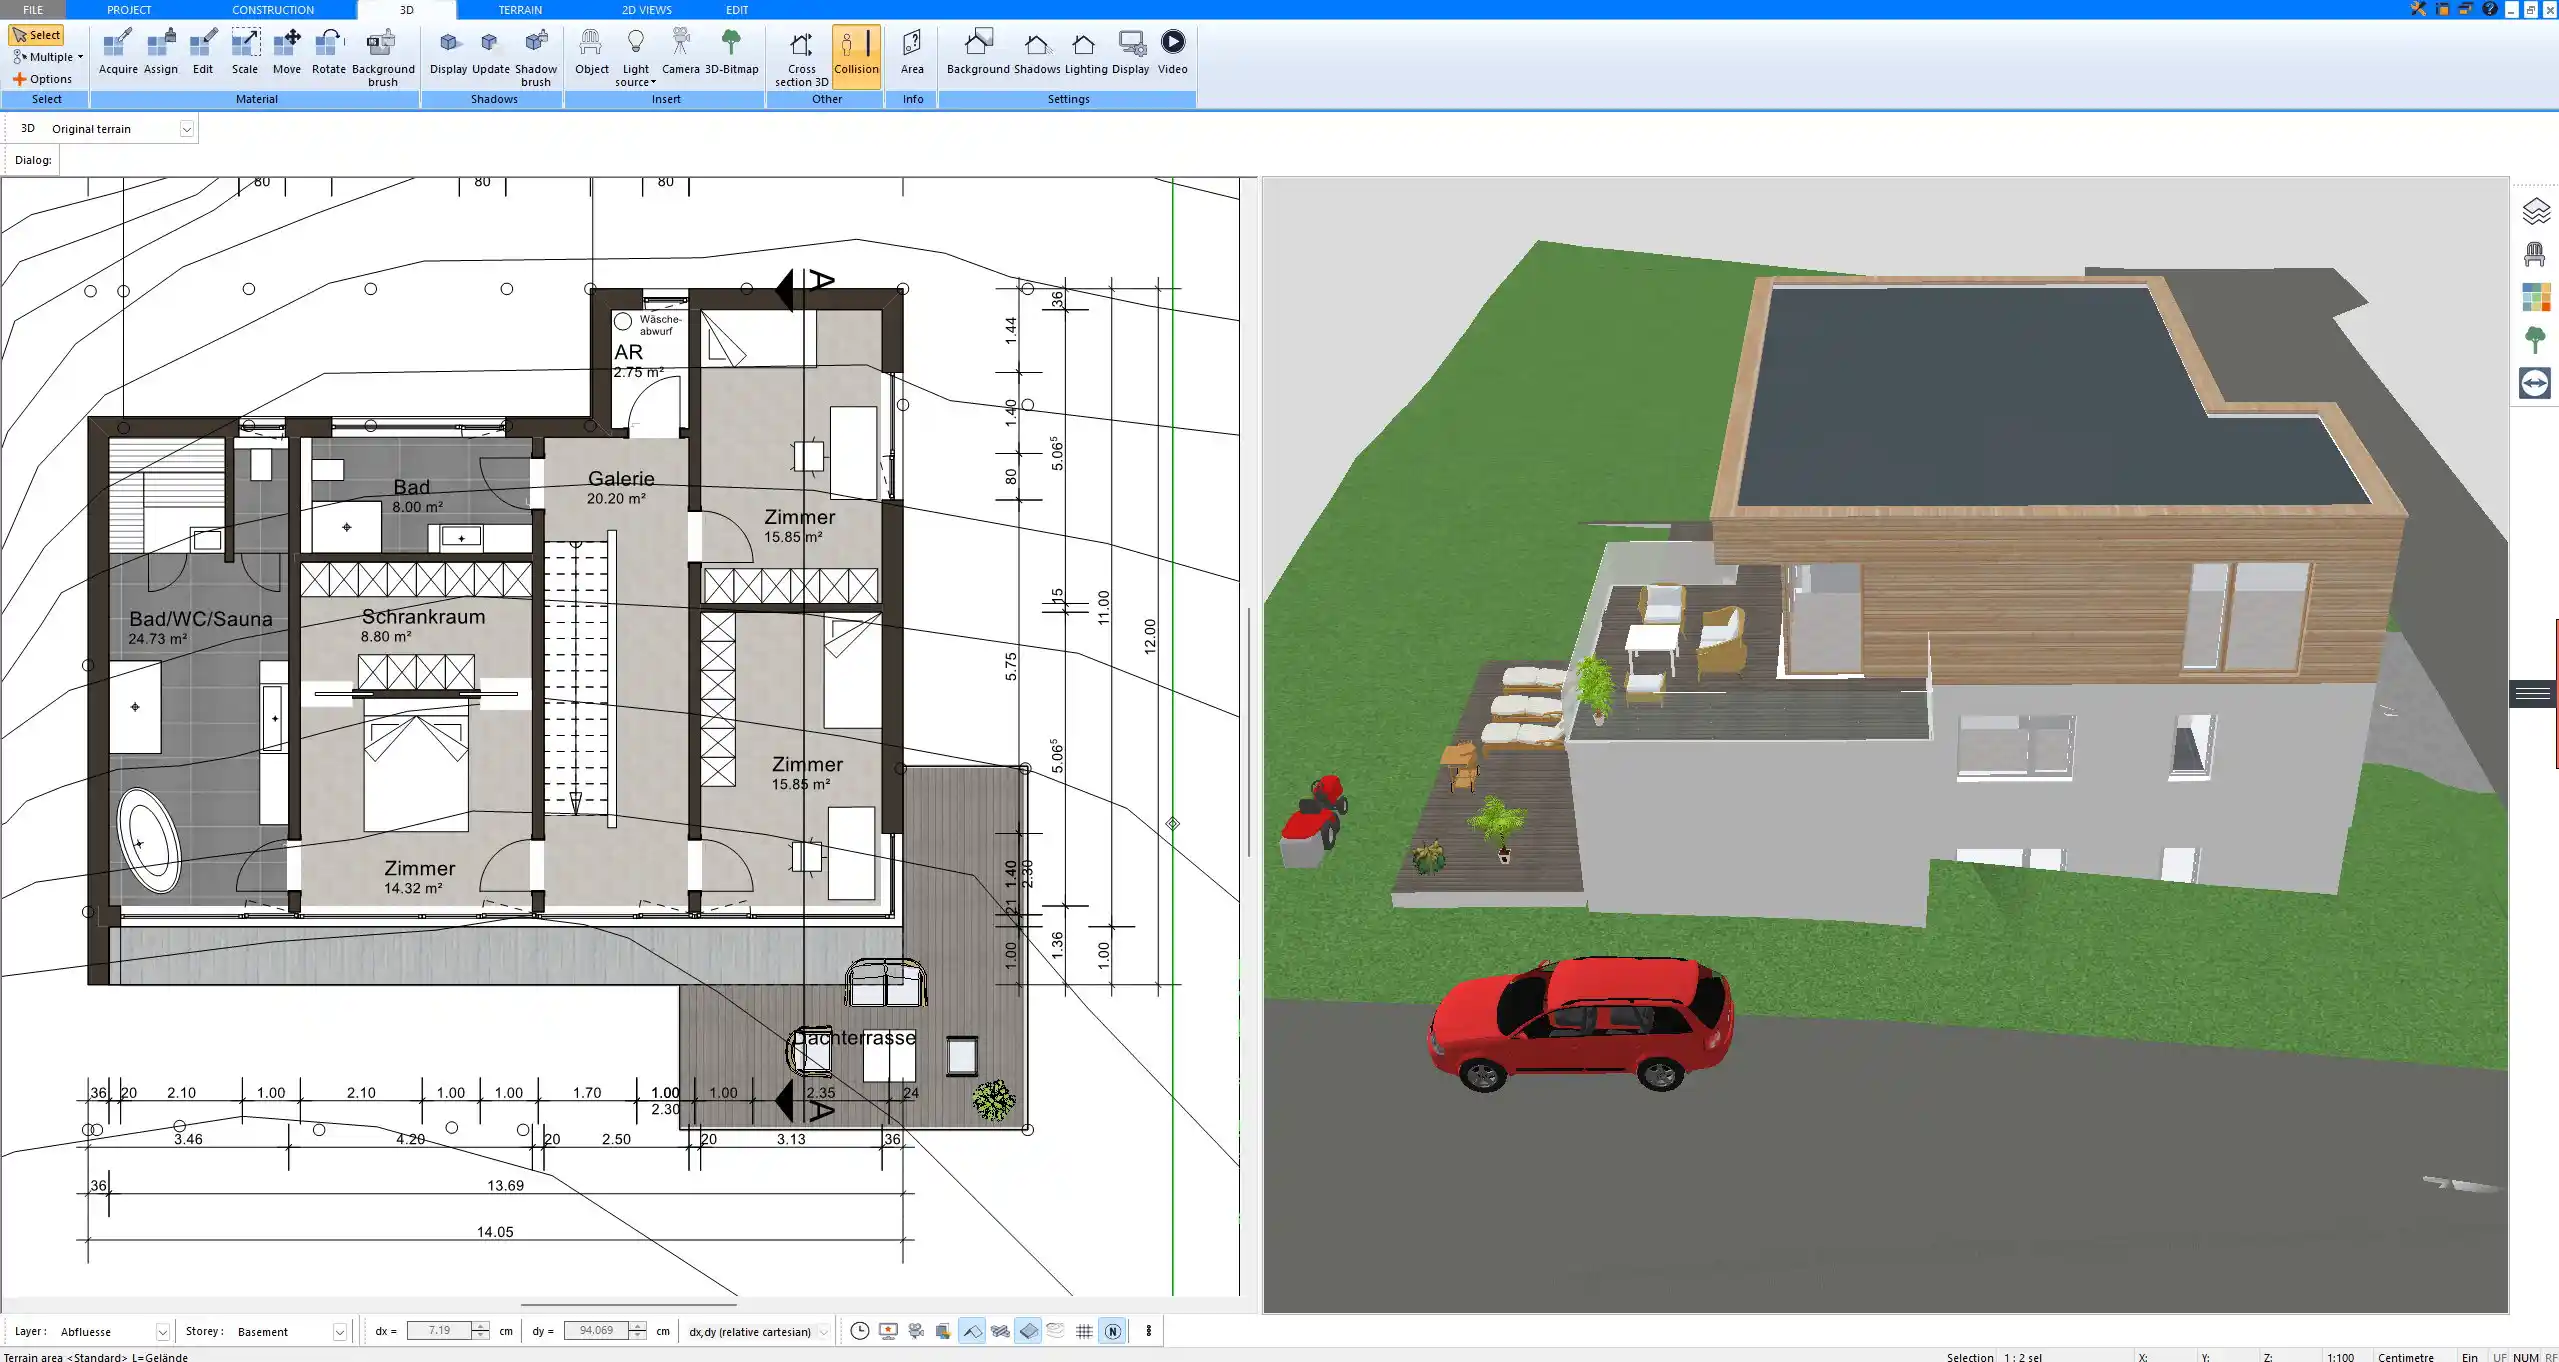
Task: Open the material color palette in the right sidebar
Action: [x=2538, y=297]
